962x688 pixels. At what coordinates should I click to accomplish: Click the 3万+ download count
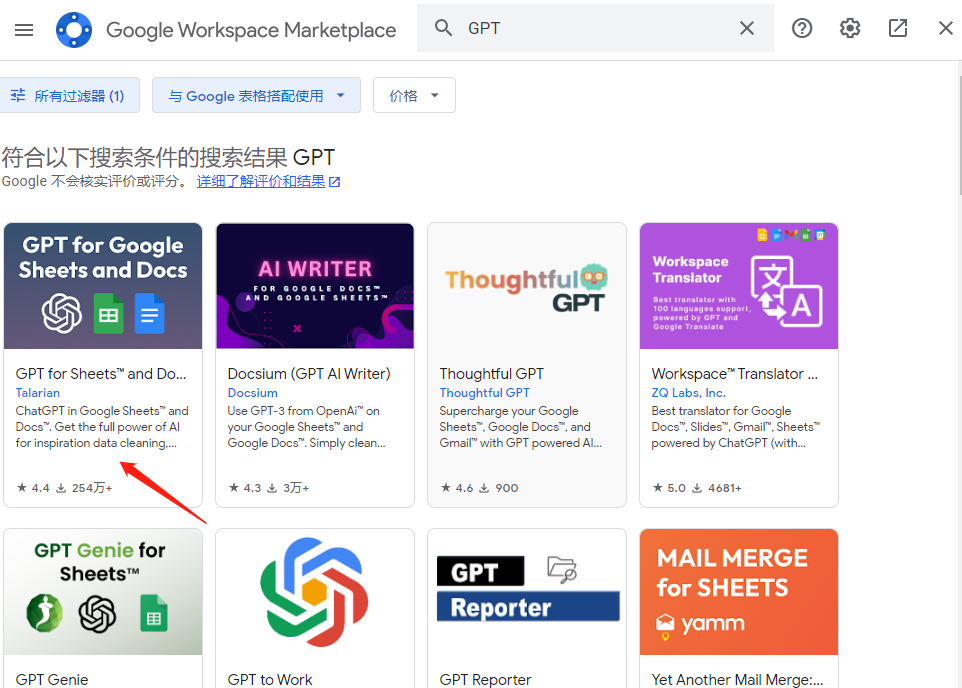pyautogui.click(x=288, y=488)
